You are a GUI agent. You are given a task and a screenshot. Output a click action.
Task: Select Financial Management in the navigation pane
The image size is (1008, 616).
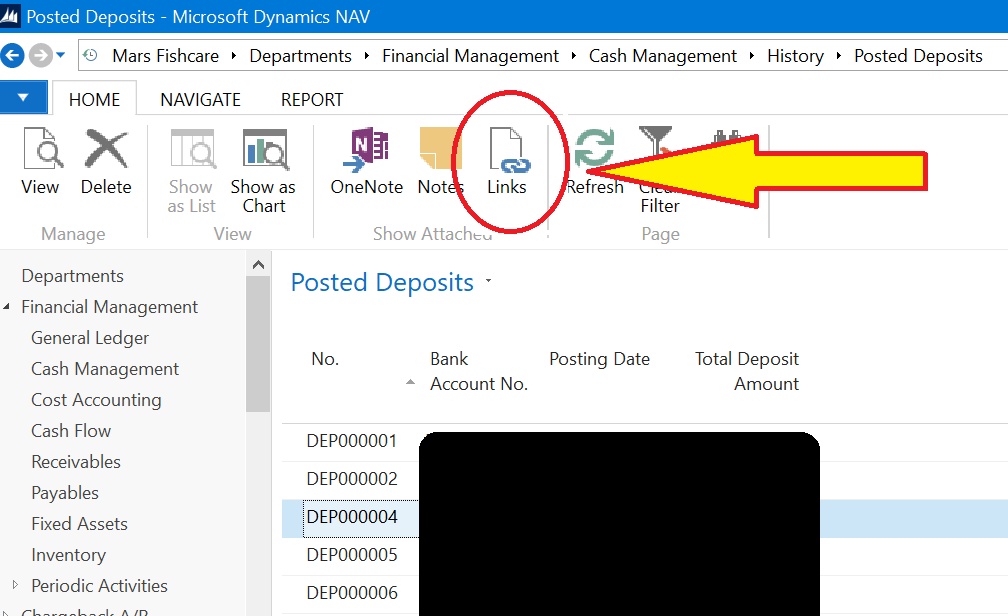click(109, 307)
